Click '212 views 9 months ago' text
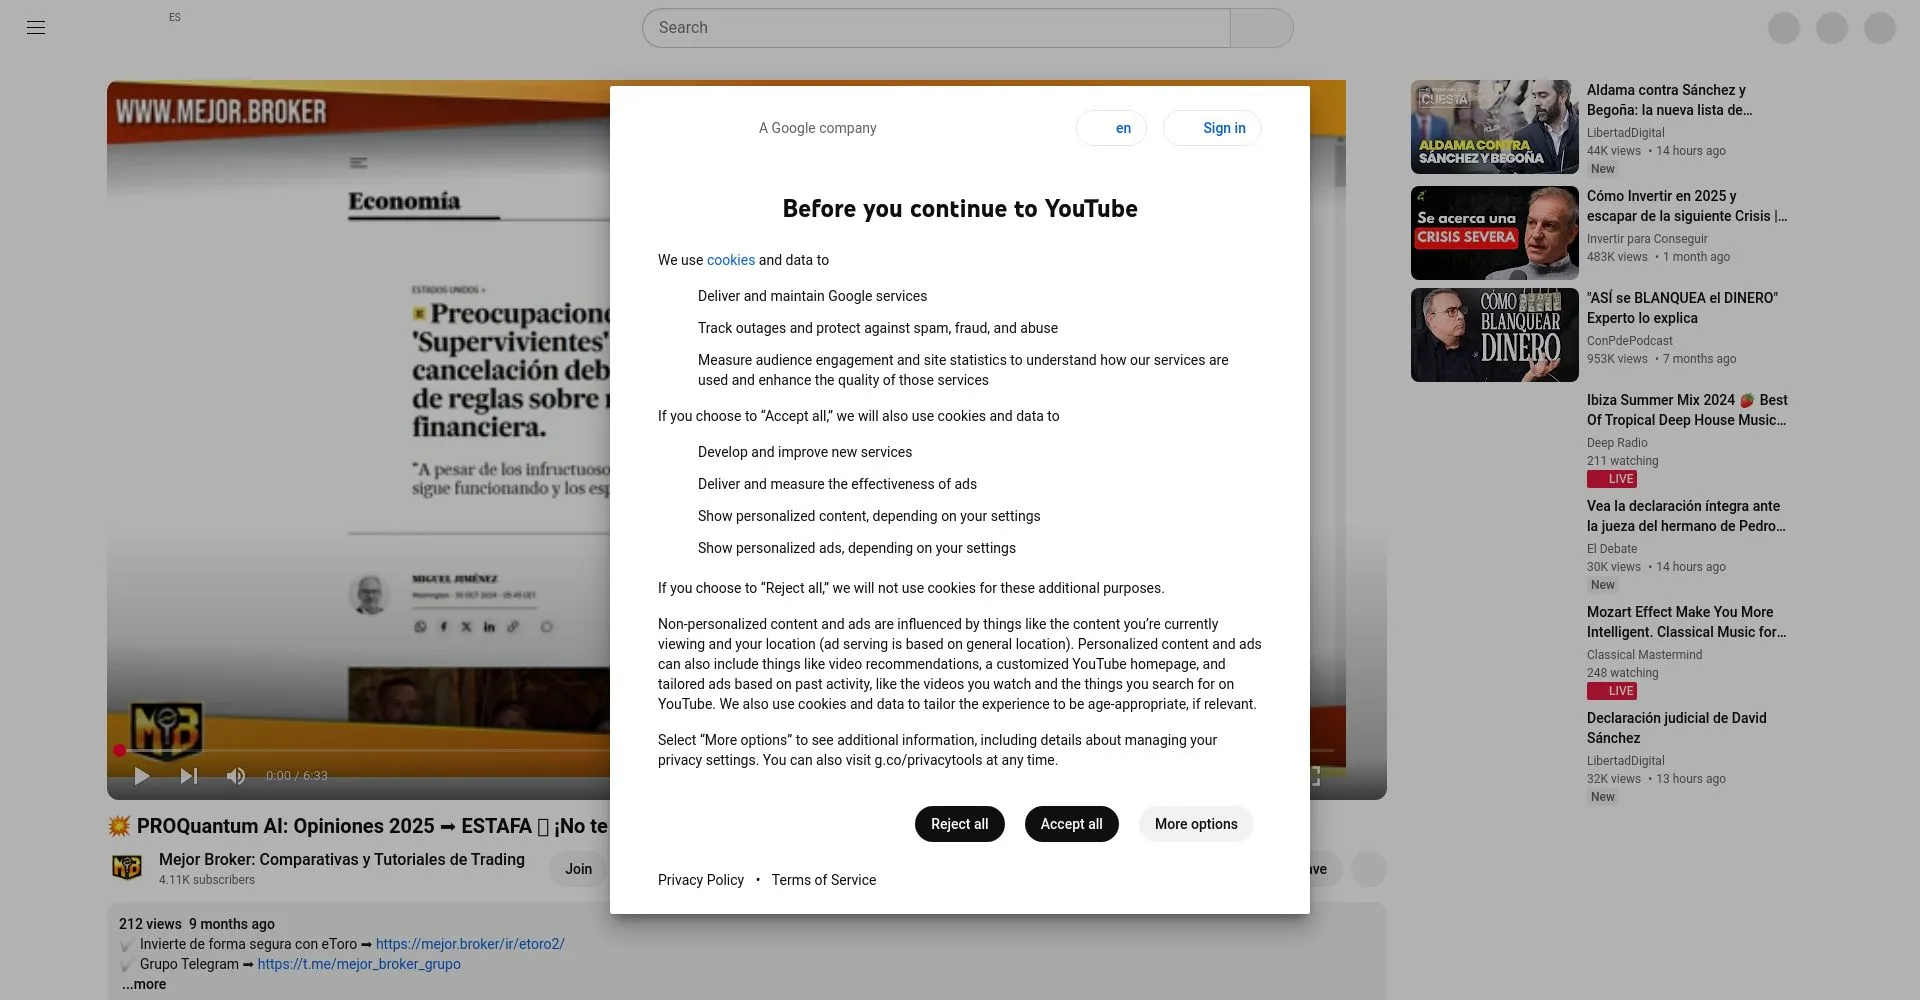This screenshot has height=1000, width=1920. 197,924
